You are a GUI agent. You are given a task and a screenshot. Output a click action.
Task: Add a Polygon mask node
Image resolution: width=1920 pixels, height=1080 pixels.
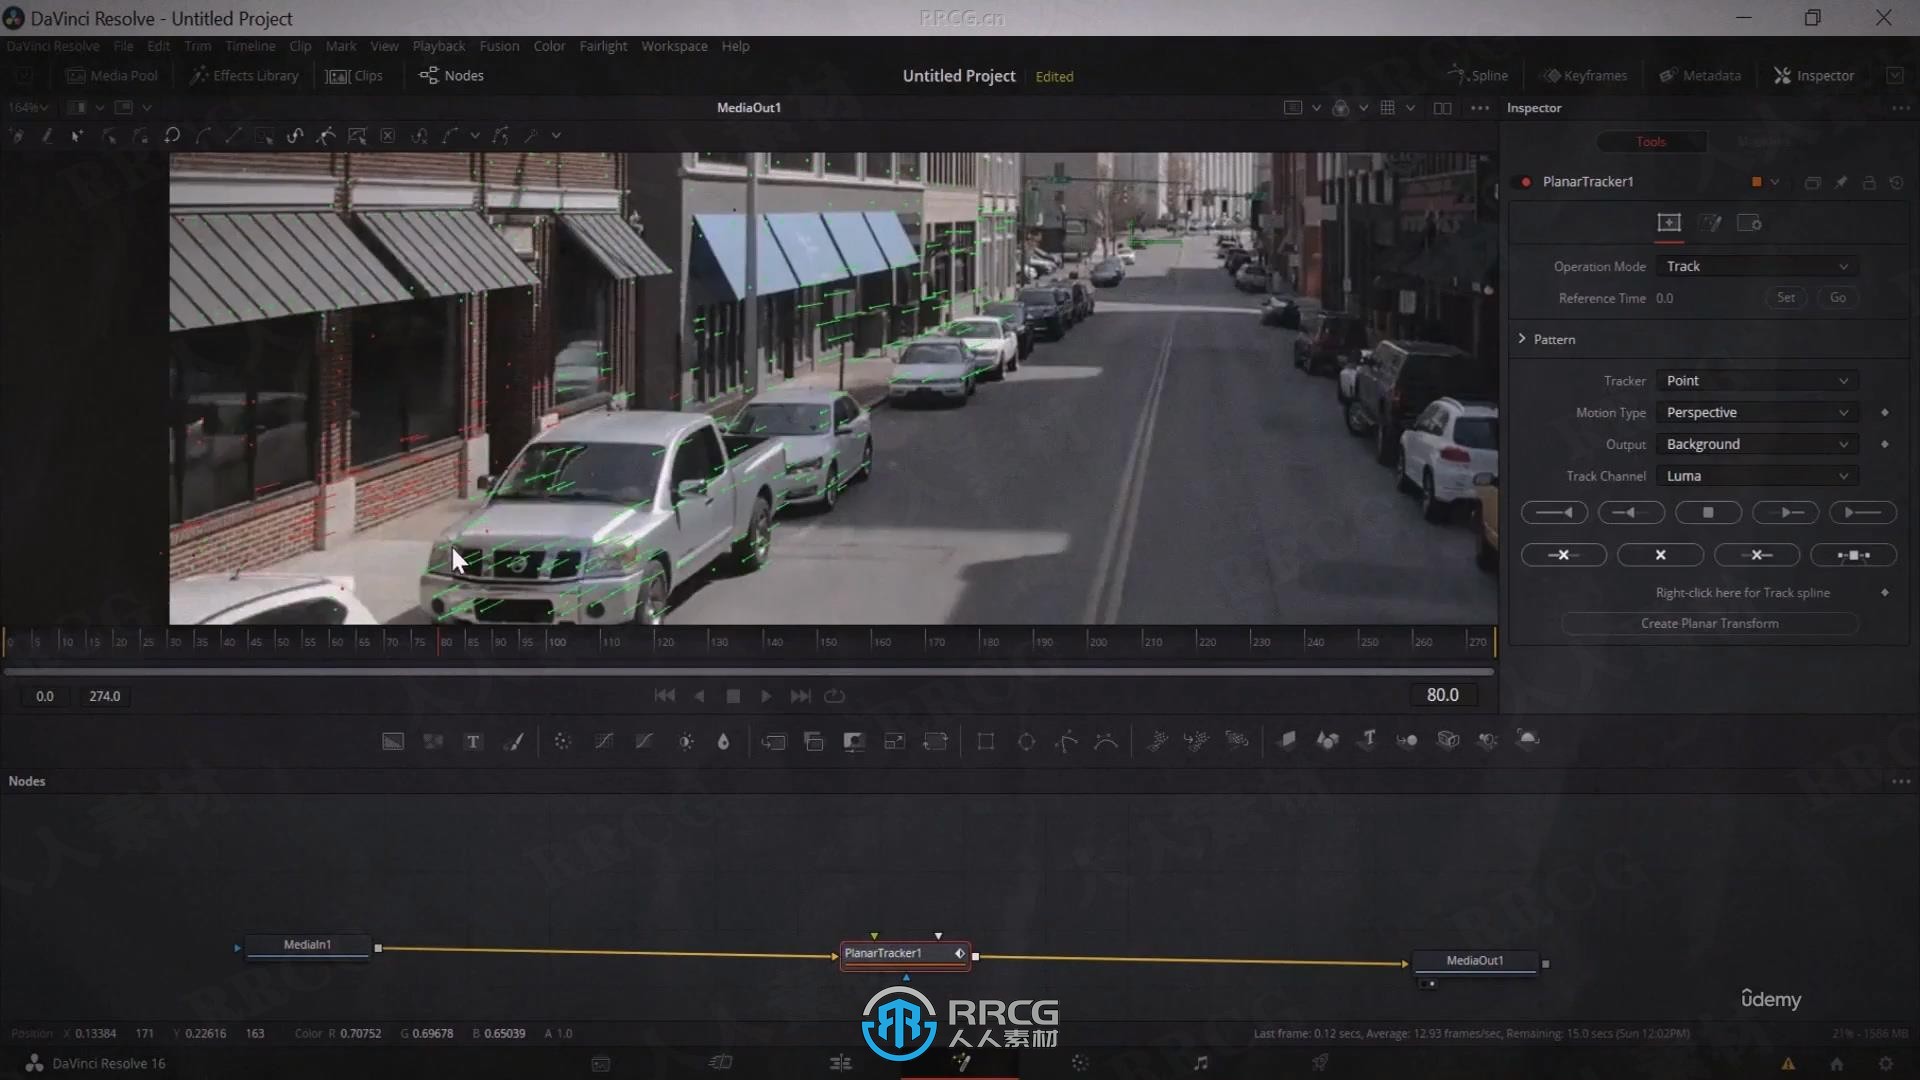point(1066,741)
